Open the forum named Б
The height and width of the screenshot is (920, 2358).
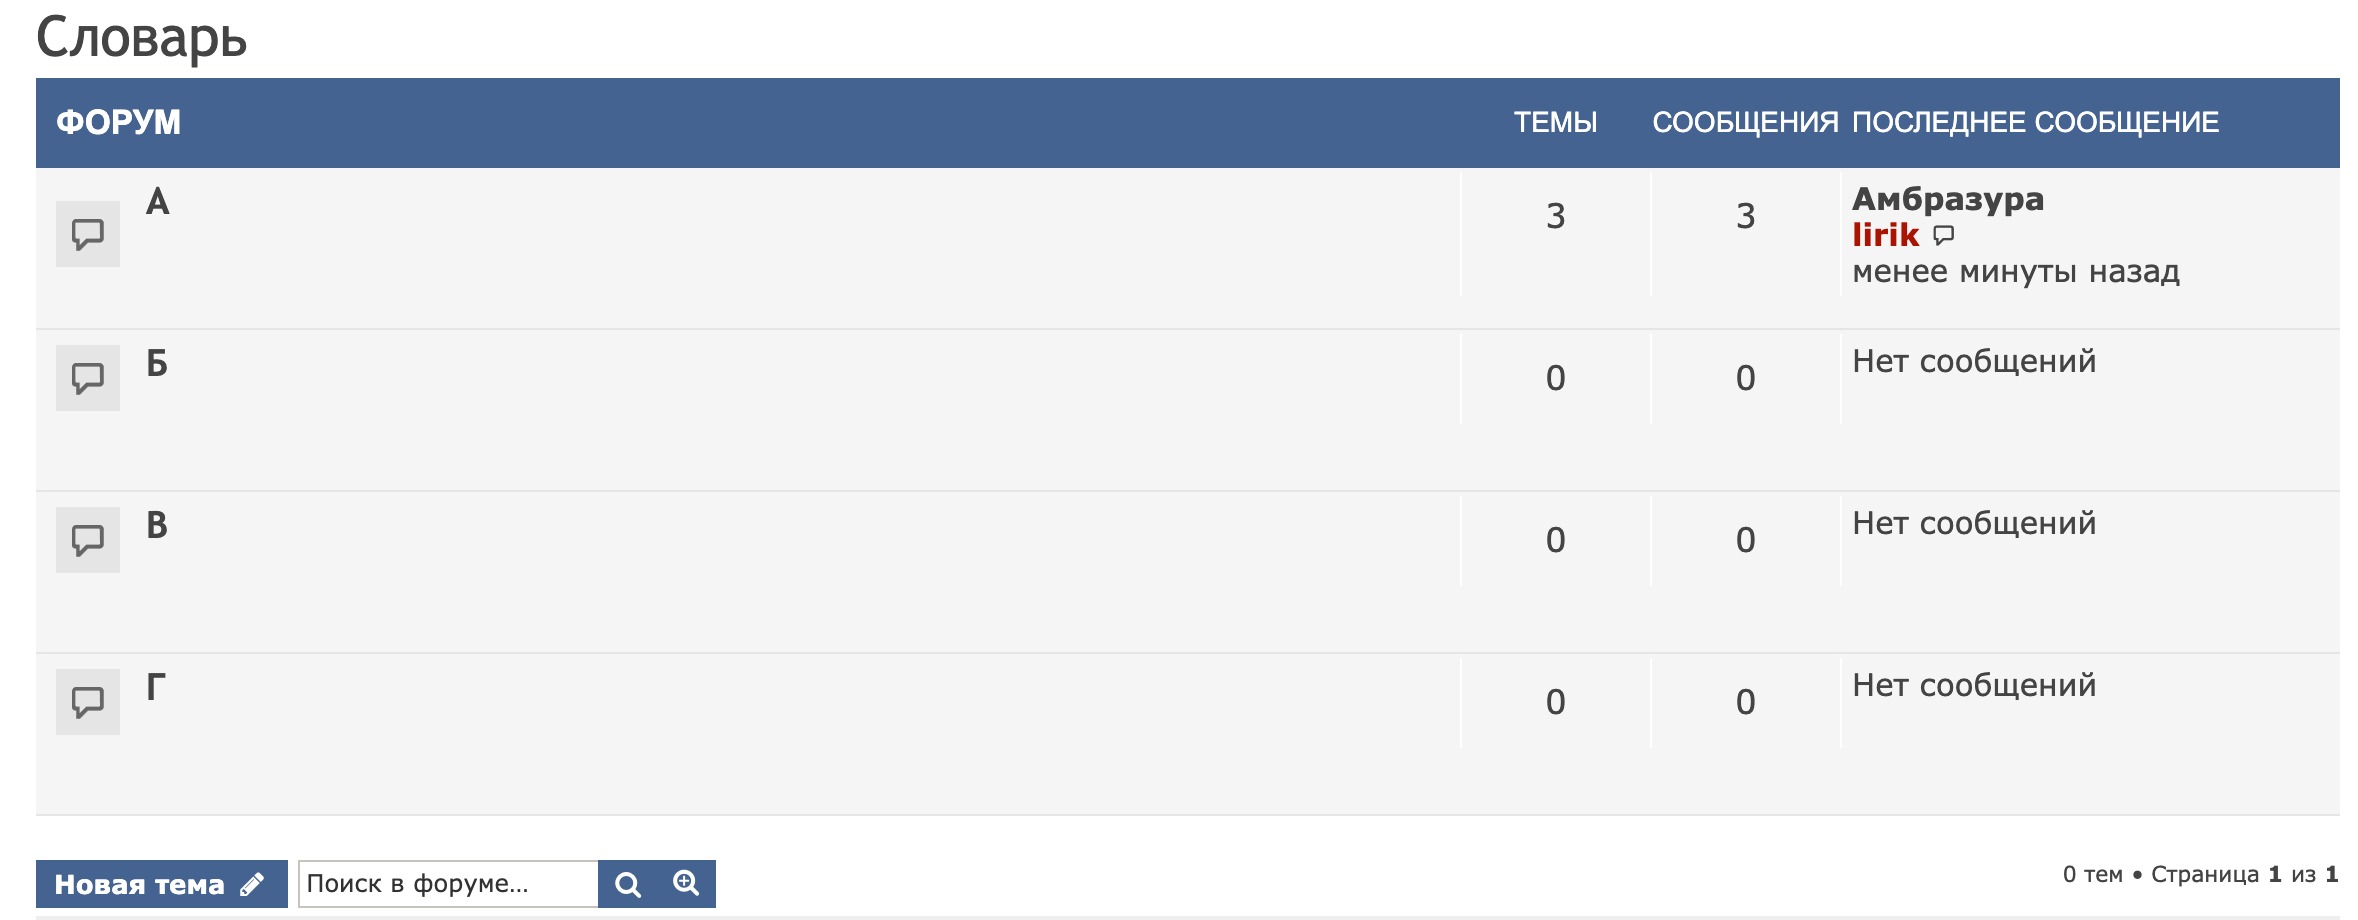tap(157, 364)
